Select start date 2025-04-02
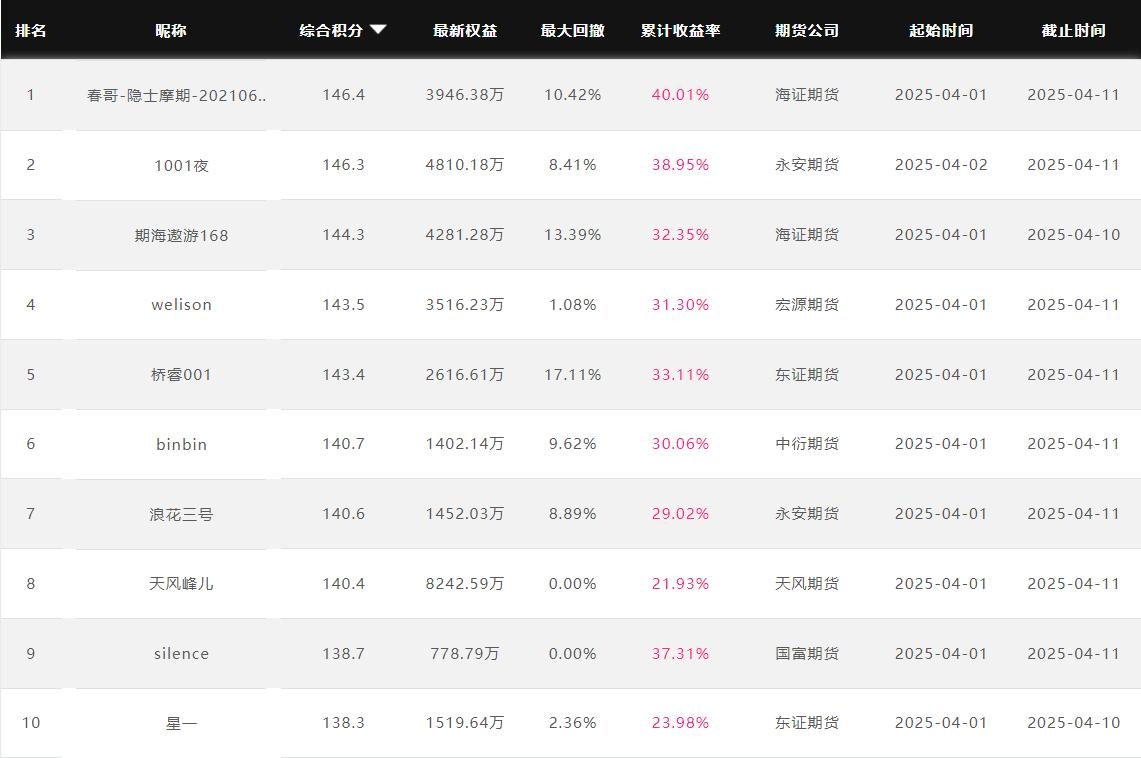The width and height of the screenshot is (1141, 758). click(x=941, y=164)
